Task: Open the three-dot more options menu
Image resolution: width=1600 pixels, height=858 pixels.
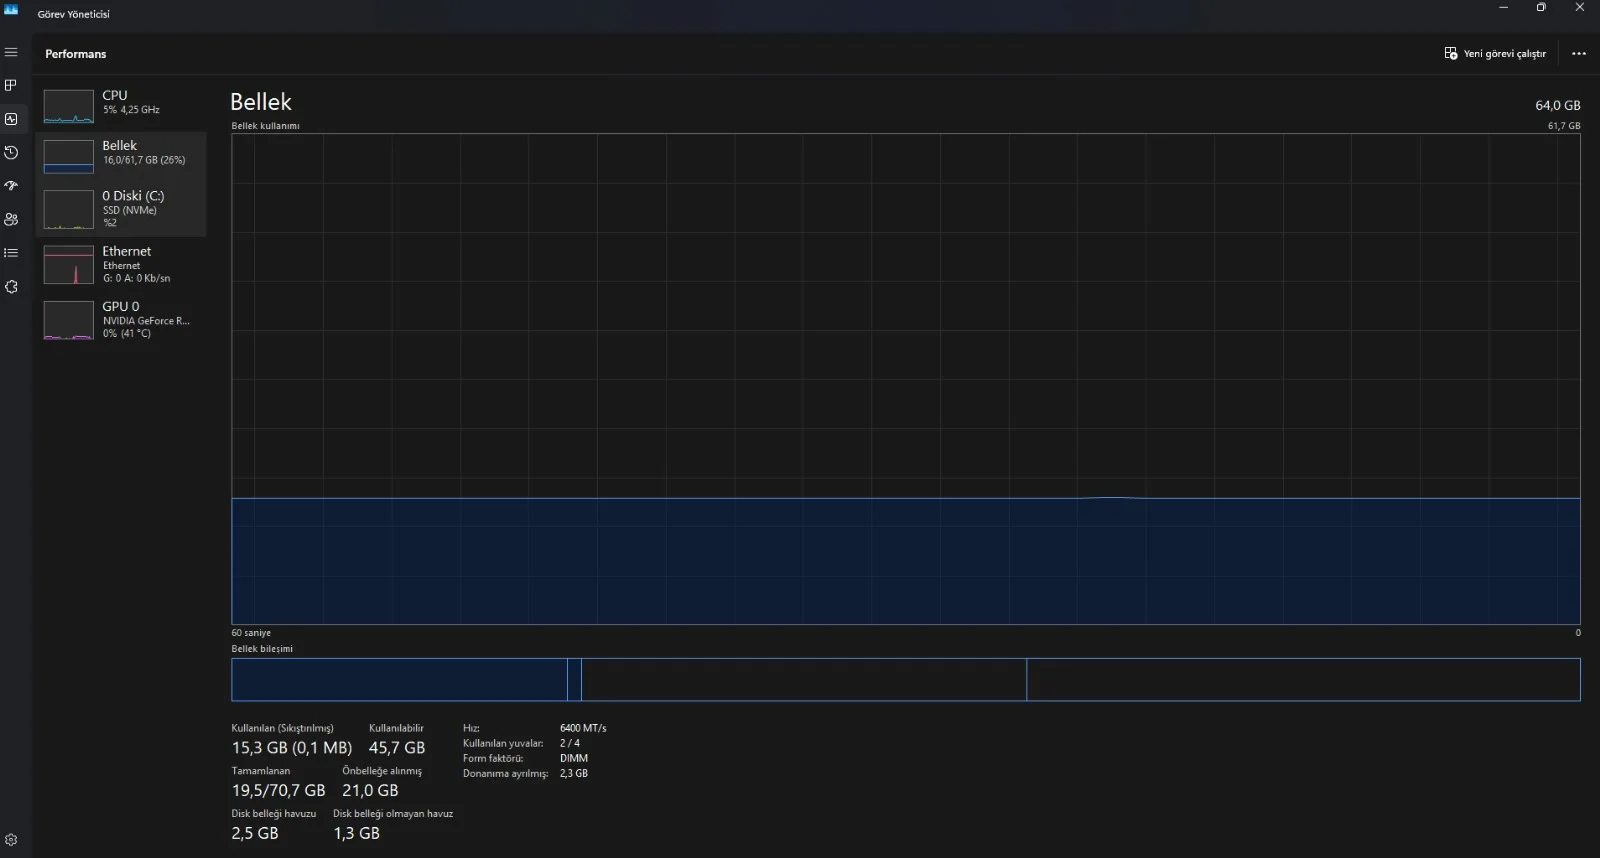Action: click(x=1579, y=54)
